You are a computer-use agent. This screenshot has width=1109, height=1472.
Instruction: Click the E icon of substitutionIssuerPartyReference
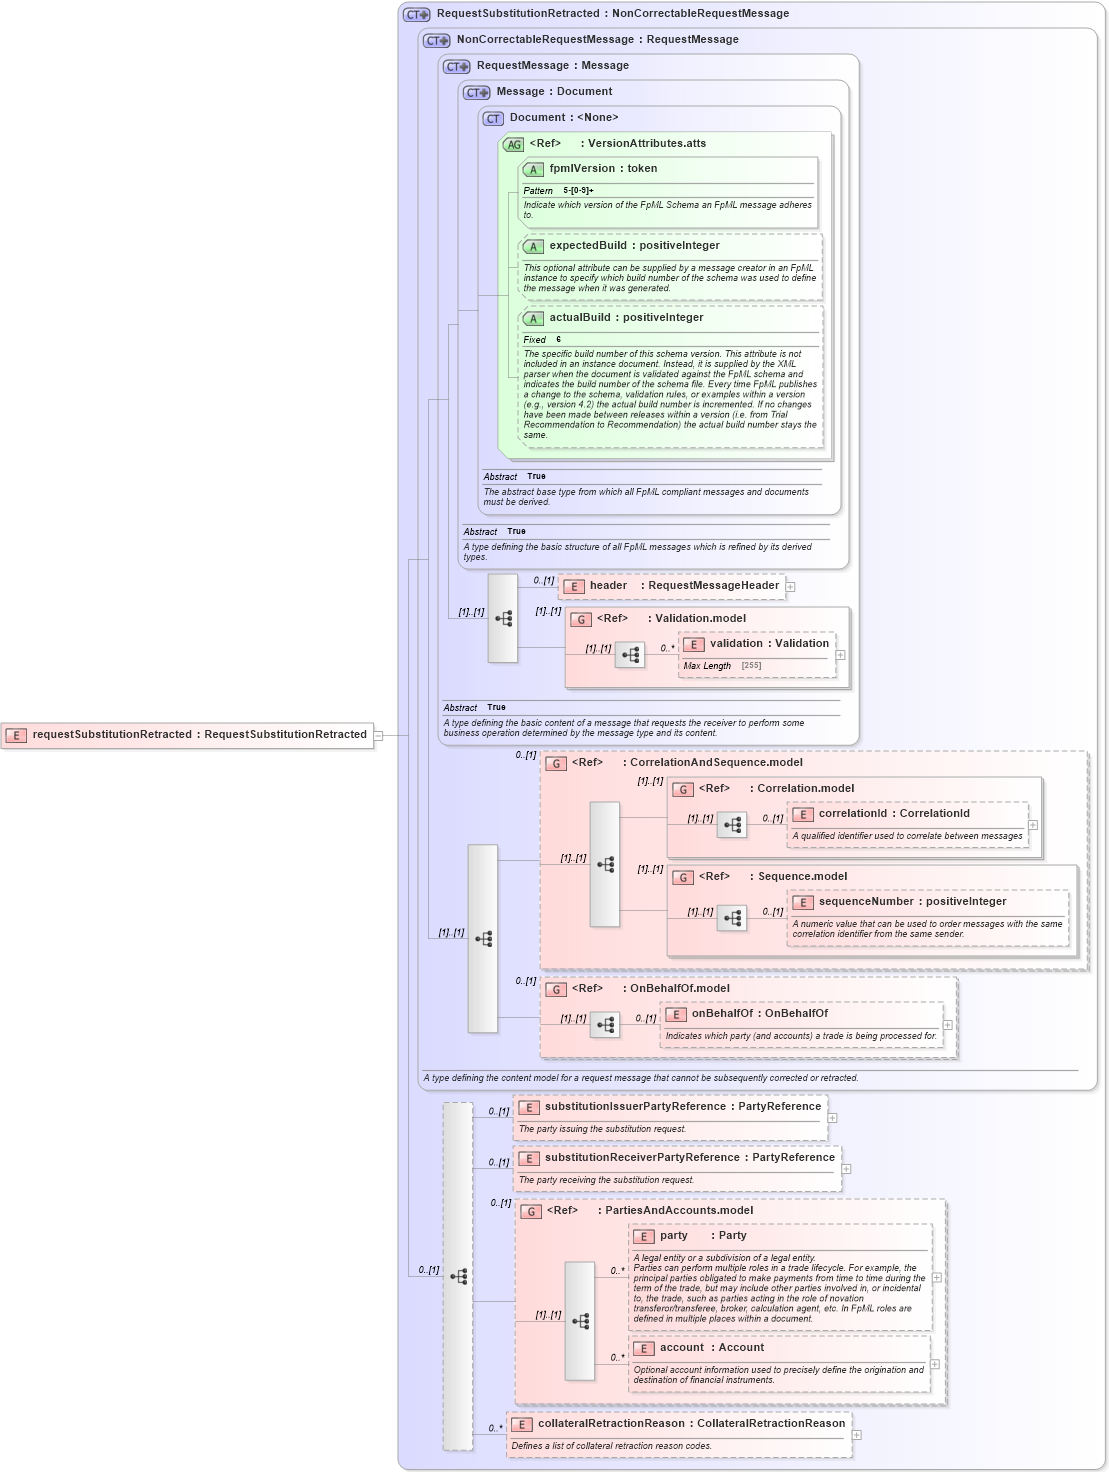(x=529, y=1107)
